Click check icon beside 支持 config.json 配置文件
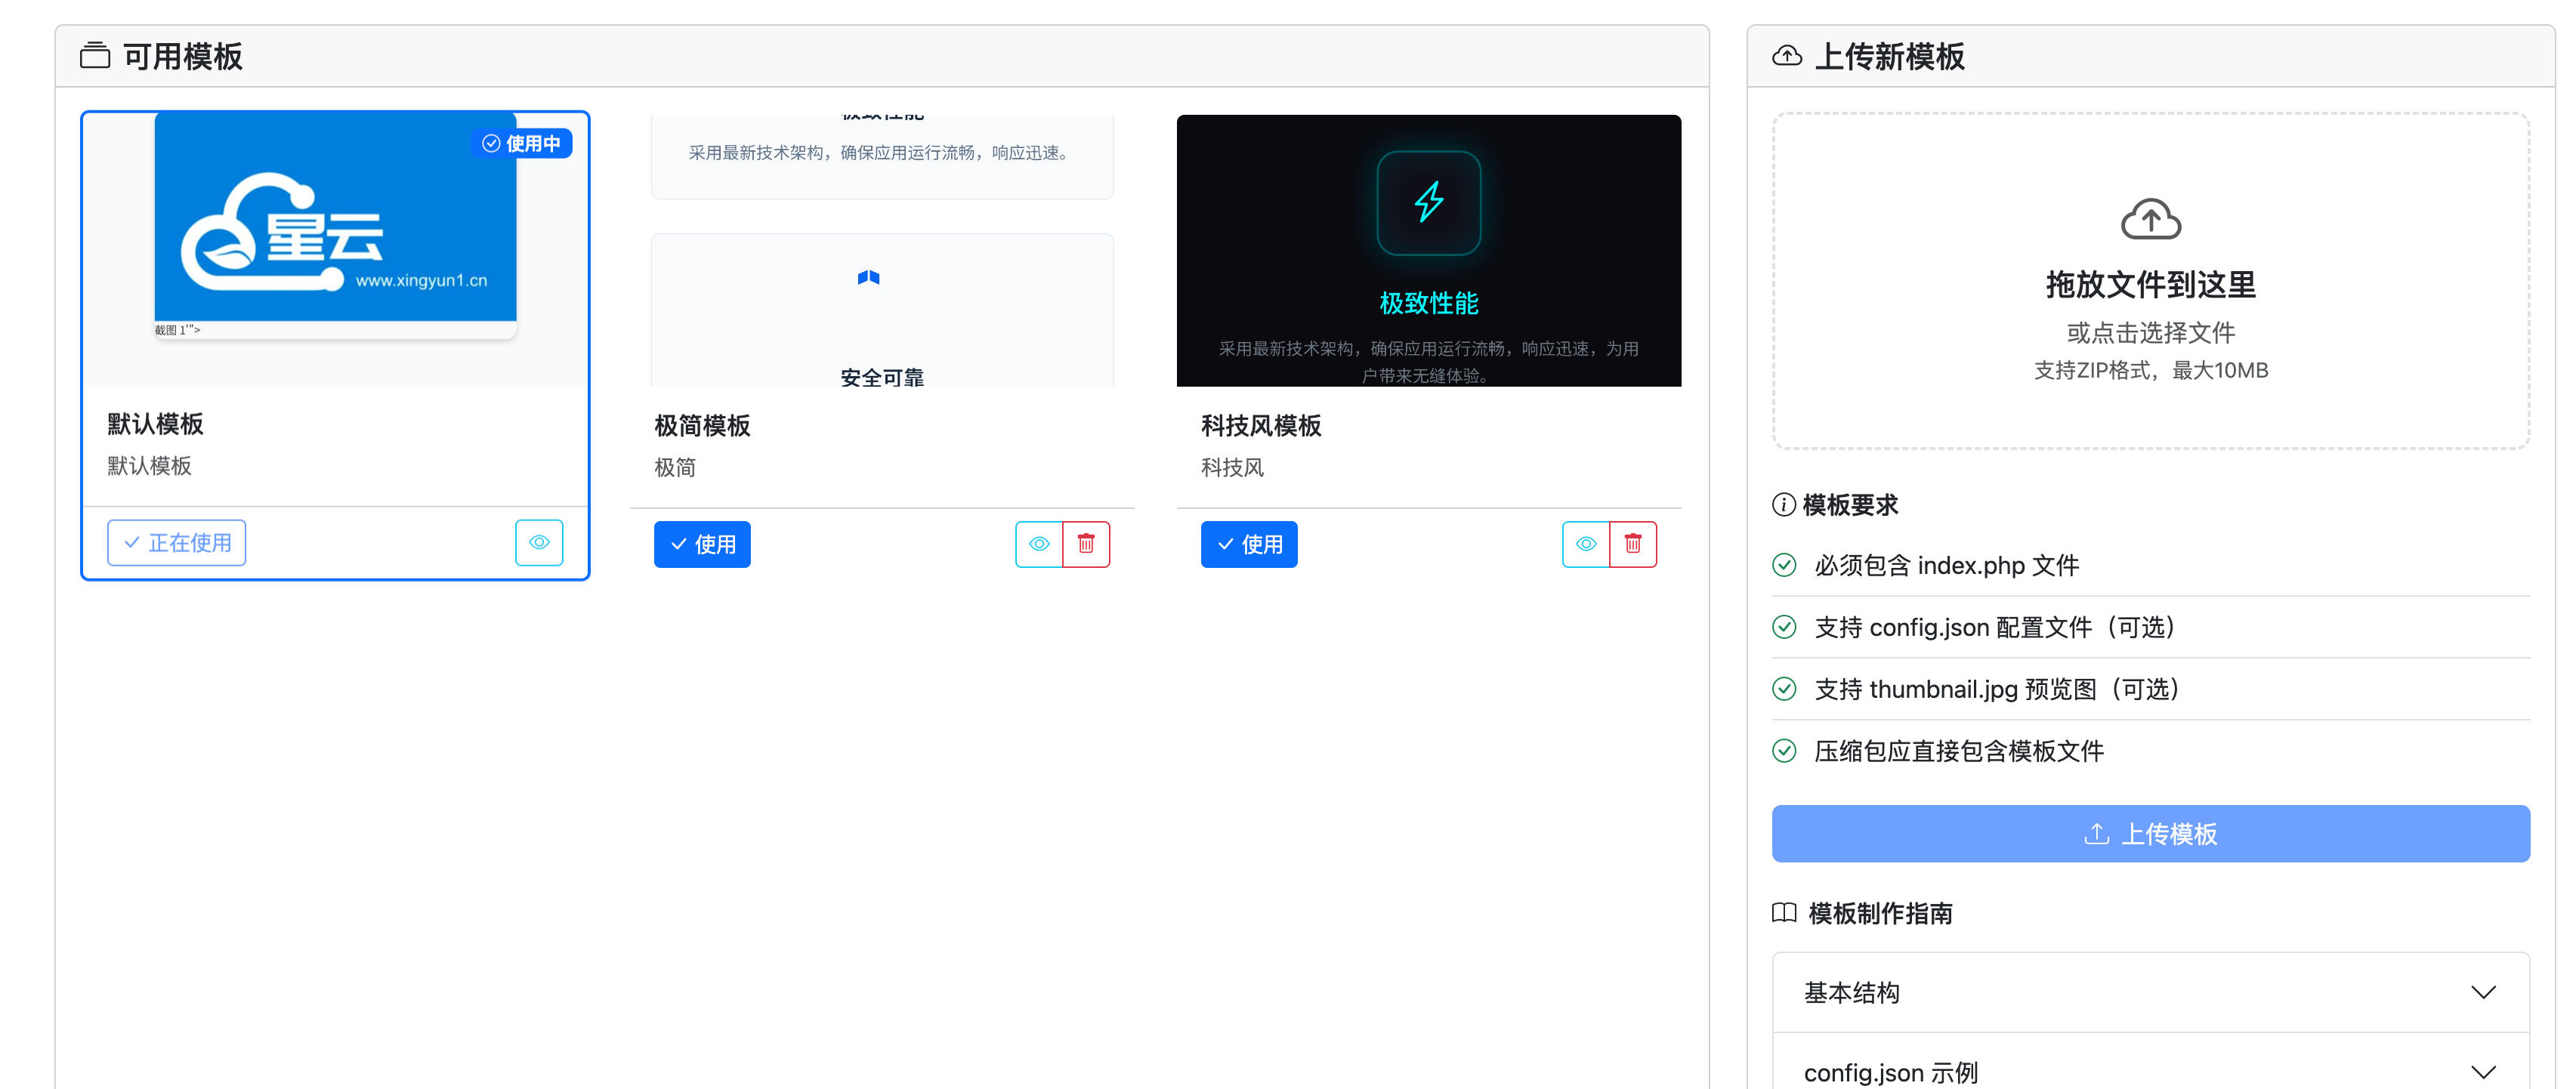The width and height of the screenshot is (2576, 1089). (x=1784, y=627)
